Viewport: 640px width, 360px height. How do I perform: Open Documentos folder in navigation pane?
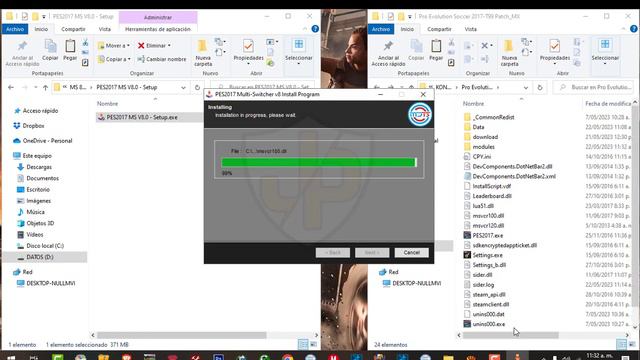pos(42,178)
